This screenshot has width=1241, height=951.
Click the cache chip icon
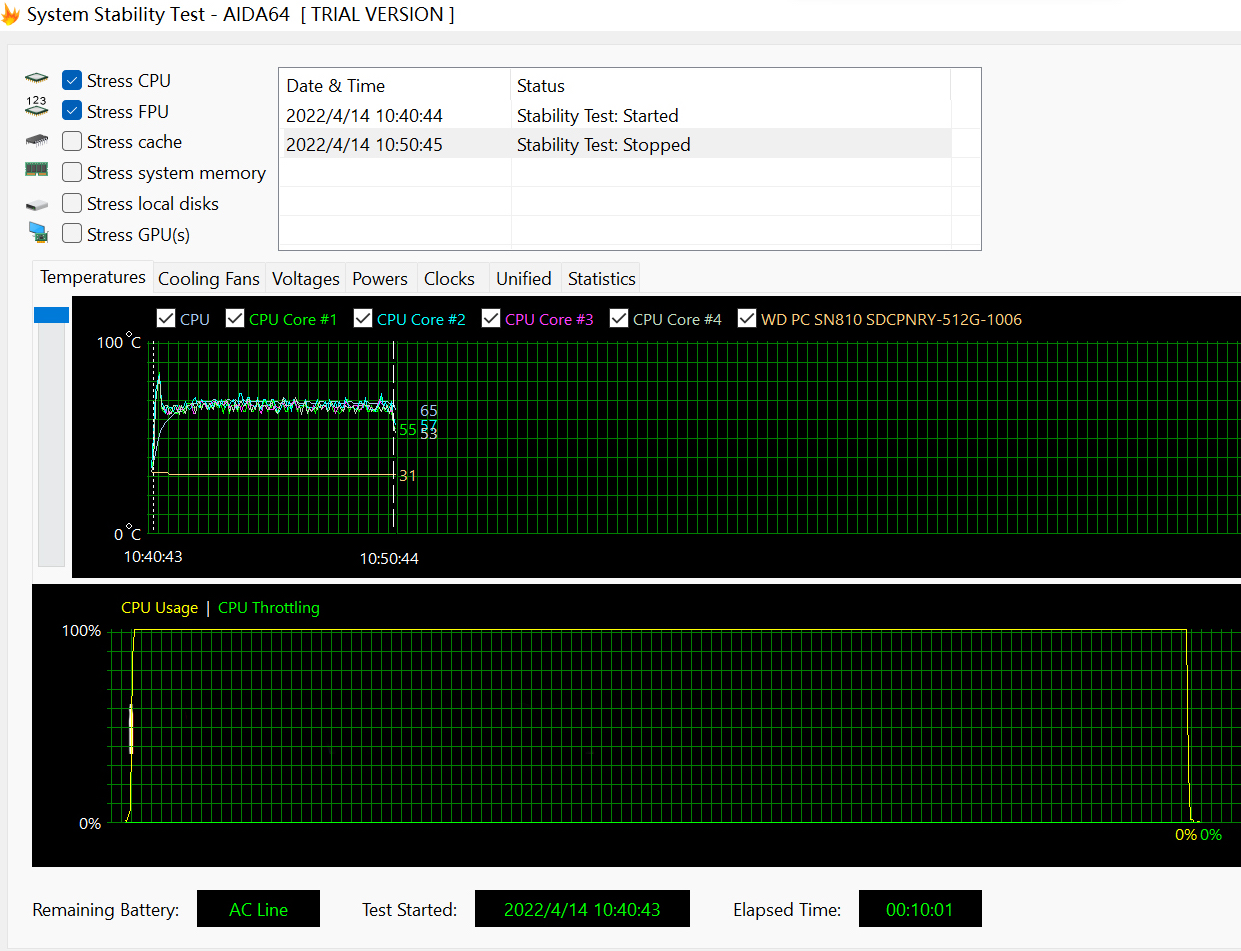[x=37, y=141]
